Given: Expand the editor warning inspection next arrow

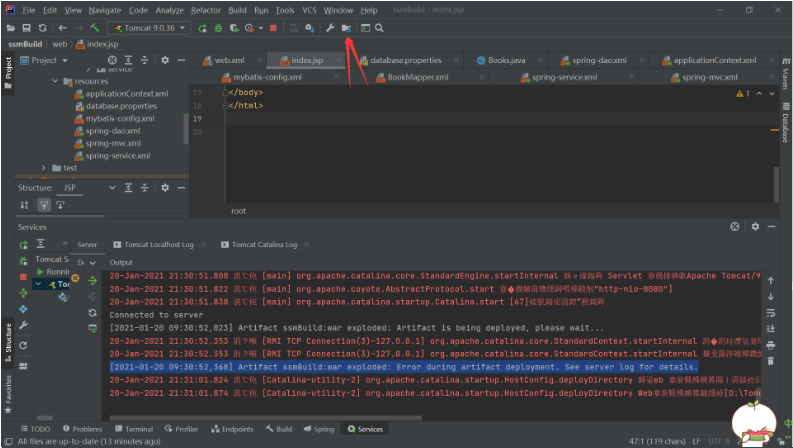Looking at the screenshot, I should point(772,94).
